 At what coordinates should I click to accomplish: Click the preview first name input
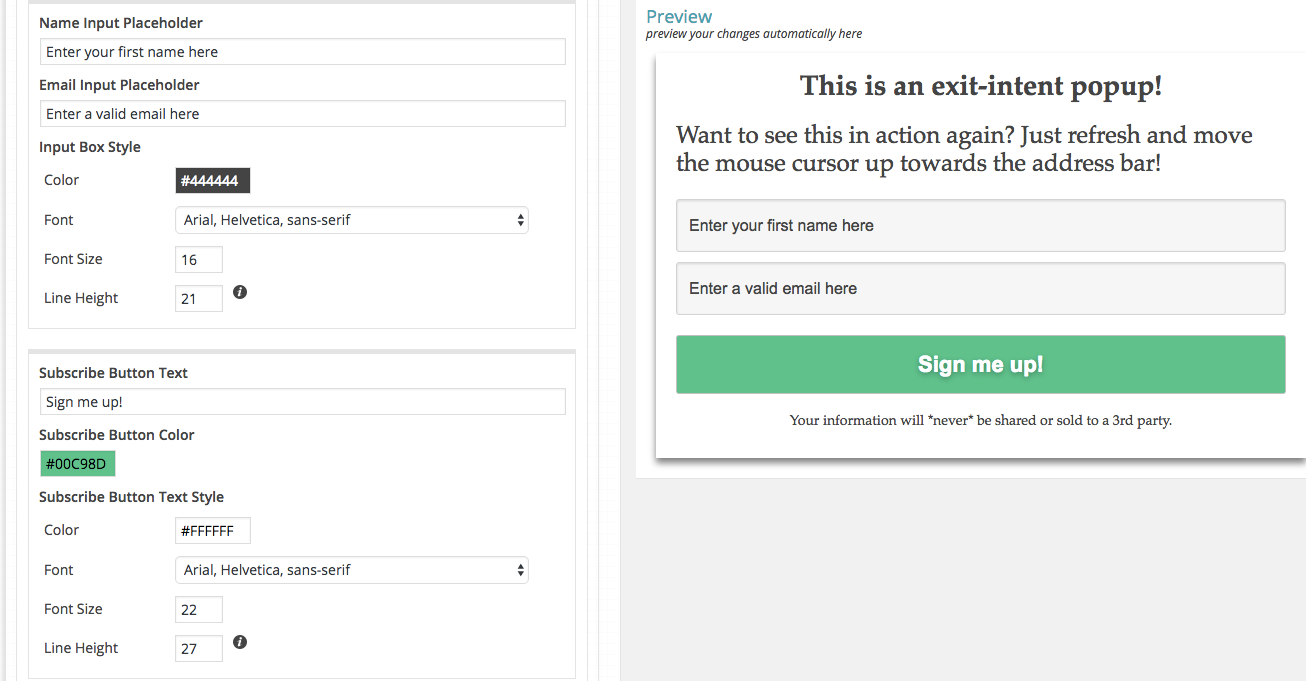click(980, 226)
